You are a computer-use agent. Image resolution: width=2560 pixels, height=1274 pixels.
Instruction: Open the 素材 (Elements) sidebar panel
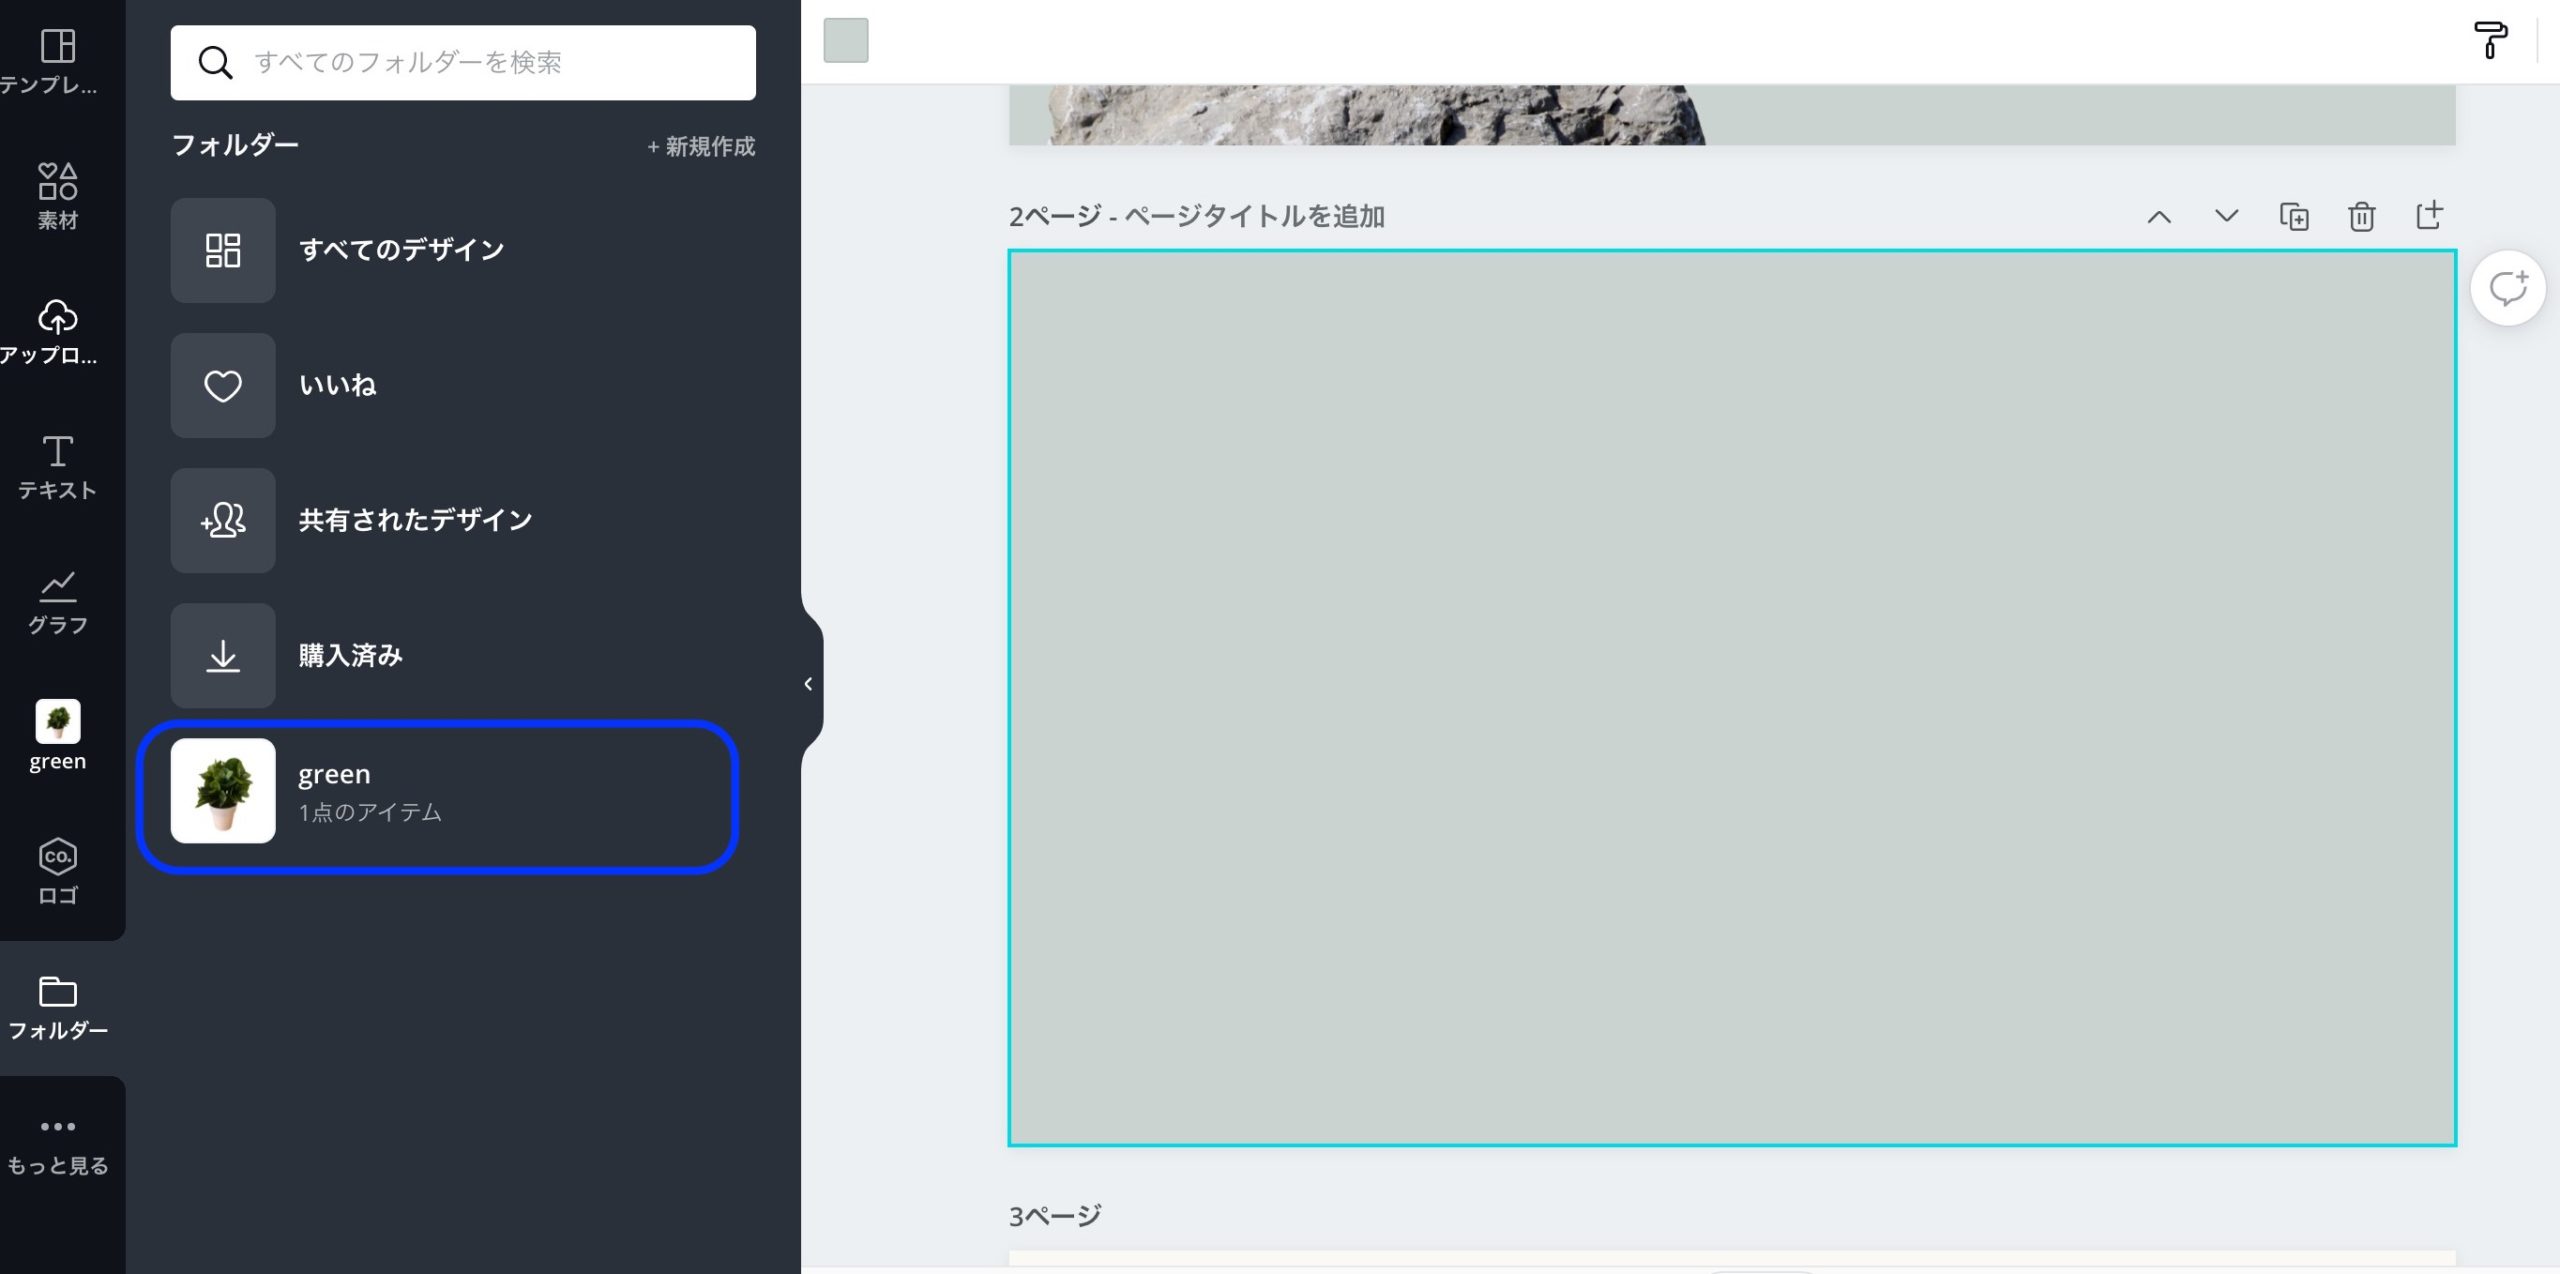[57, 196]
